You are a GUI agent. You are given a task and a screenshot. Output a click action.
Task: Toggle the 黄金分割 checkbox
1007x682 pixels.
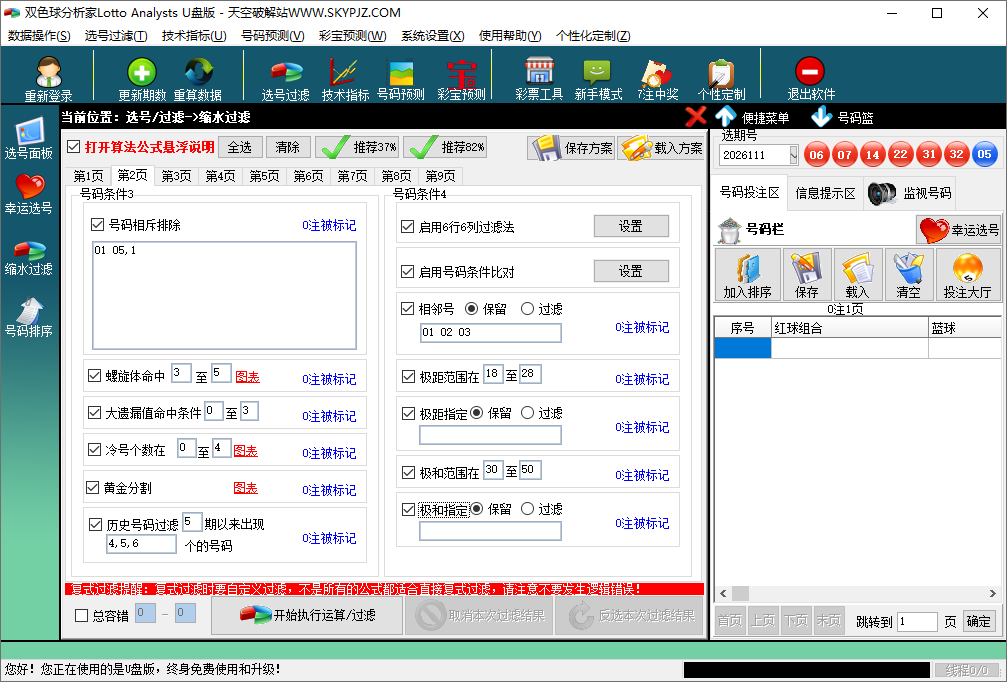coord(92,487)
